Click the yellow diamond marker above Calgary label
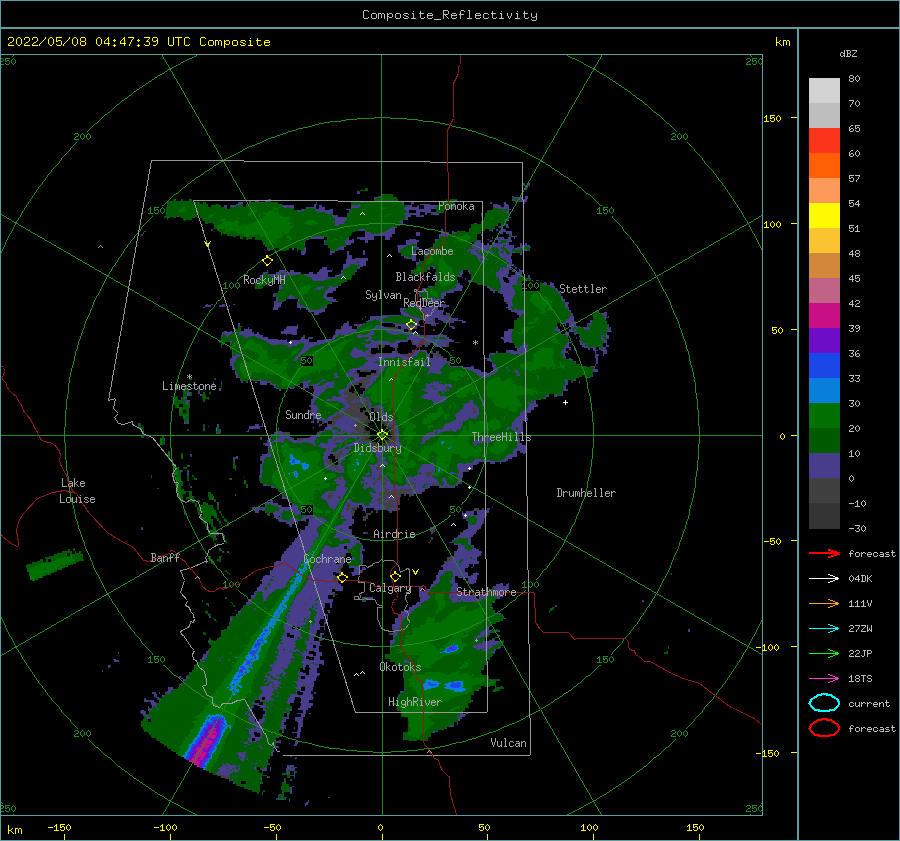900x841 pixels. pyautogui.click(x=395, y=576)
